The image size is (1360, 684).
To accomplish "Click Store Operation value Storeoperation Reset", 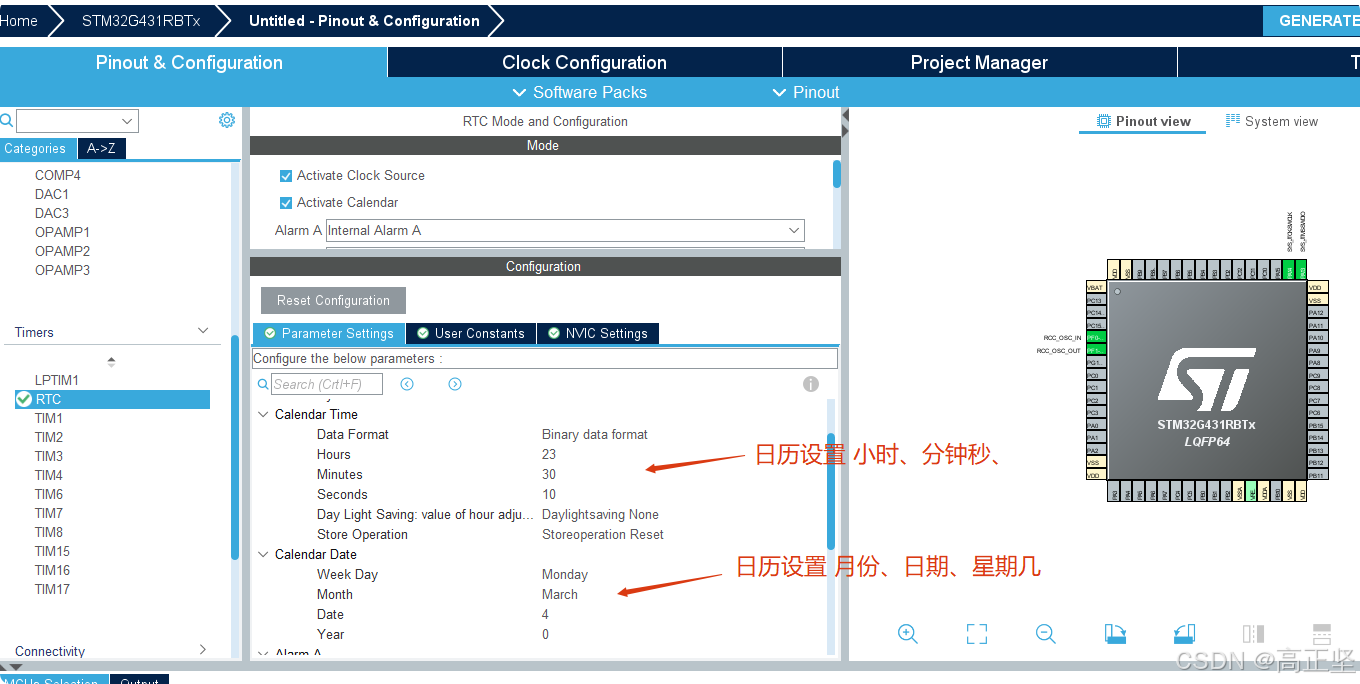I will (x=603, y=534).
